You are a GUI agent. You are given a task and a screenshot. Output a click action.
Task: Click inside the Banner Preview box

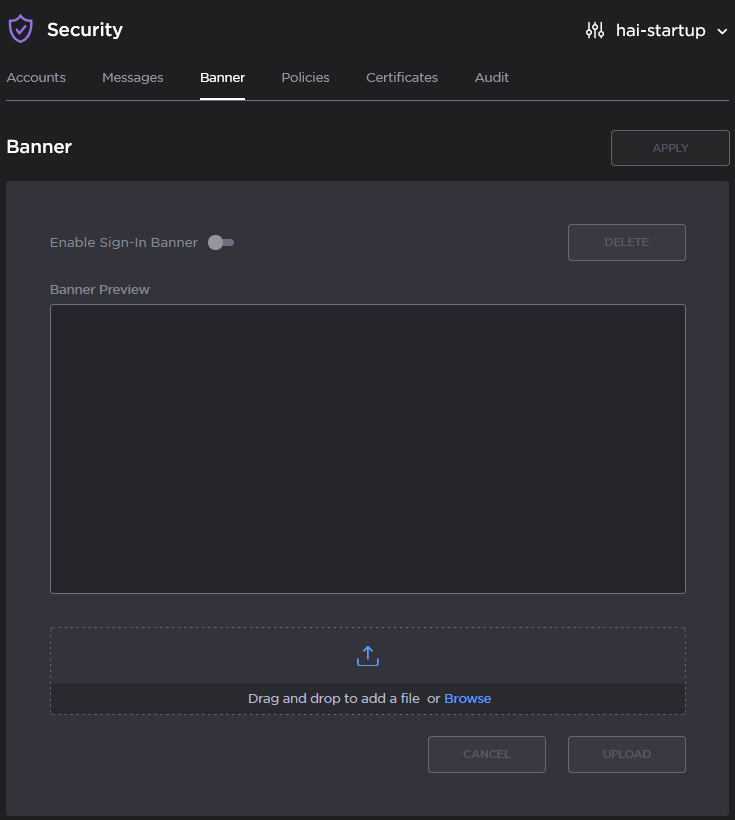pos(367,448)
